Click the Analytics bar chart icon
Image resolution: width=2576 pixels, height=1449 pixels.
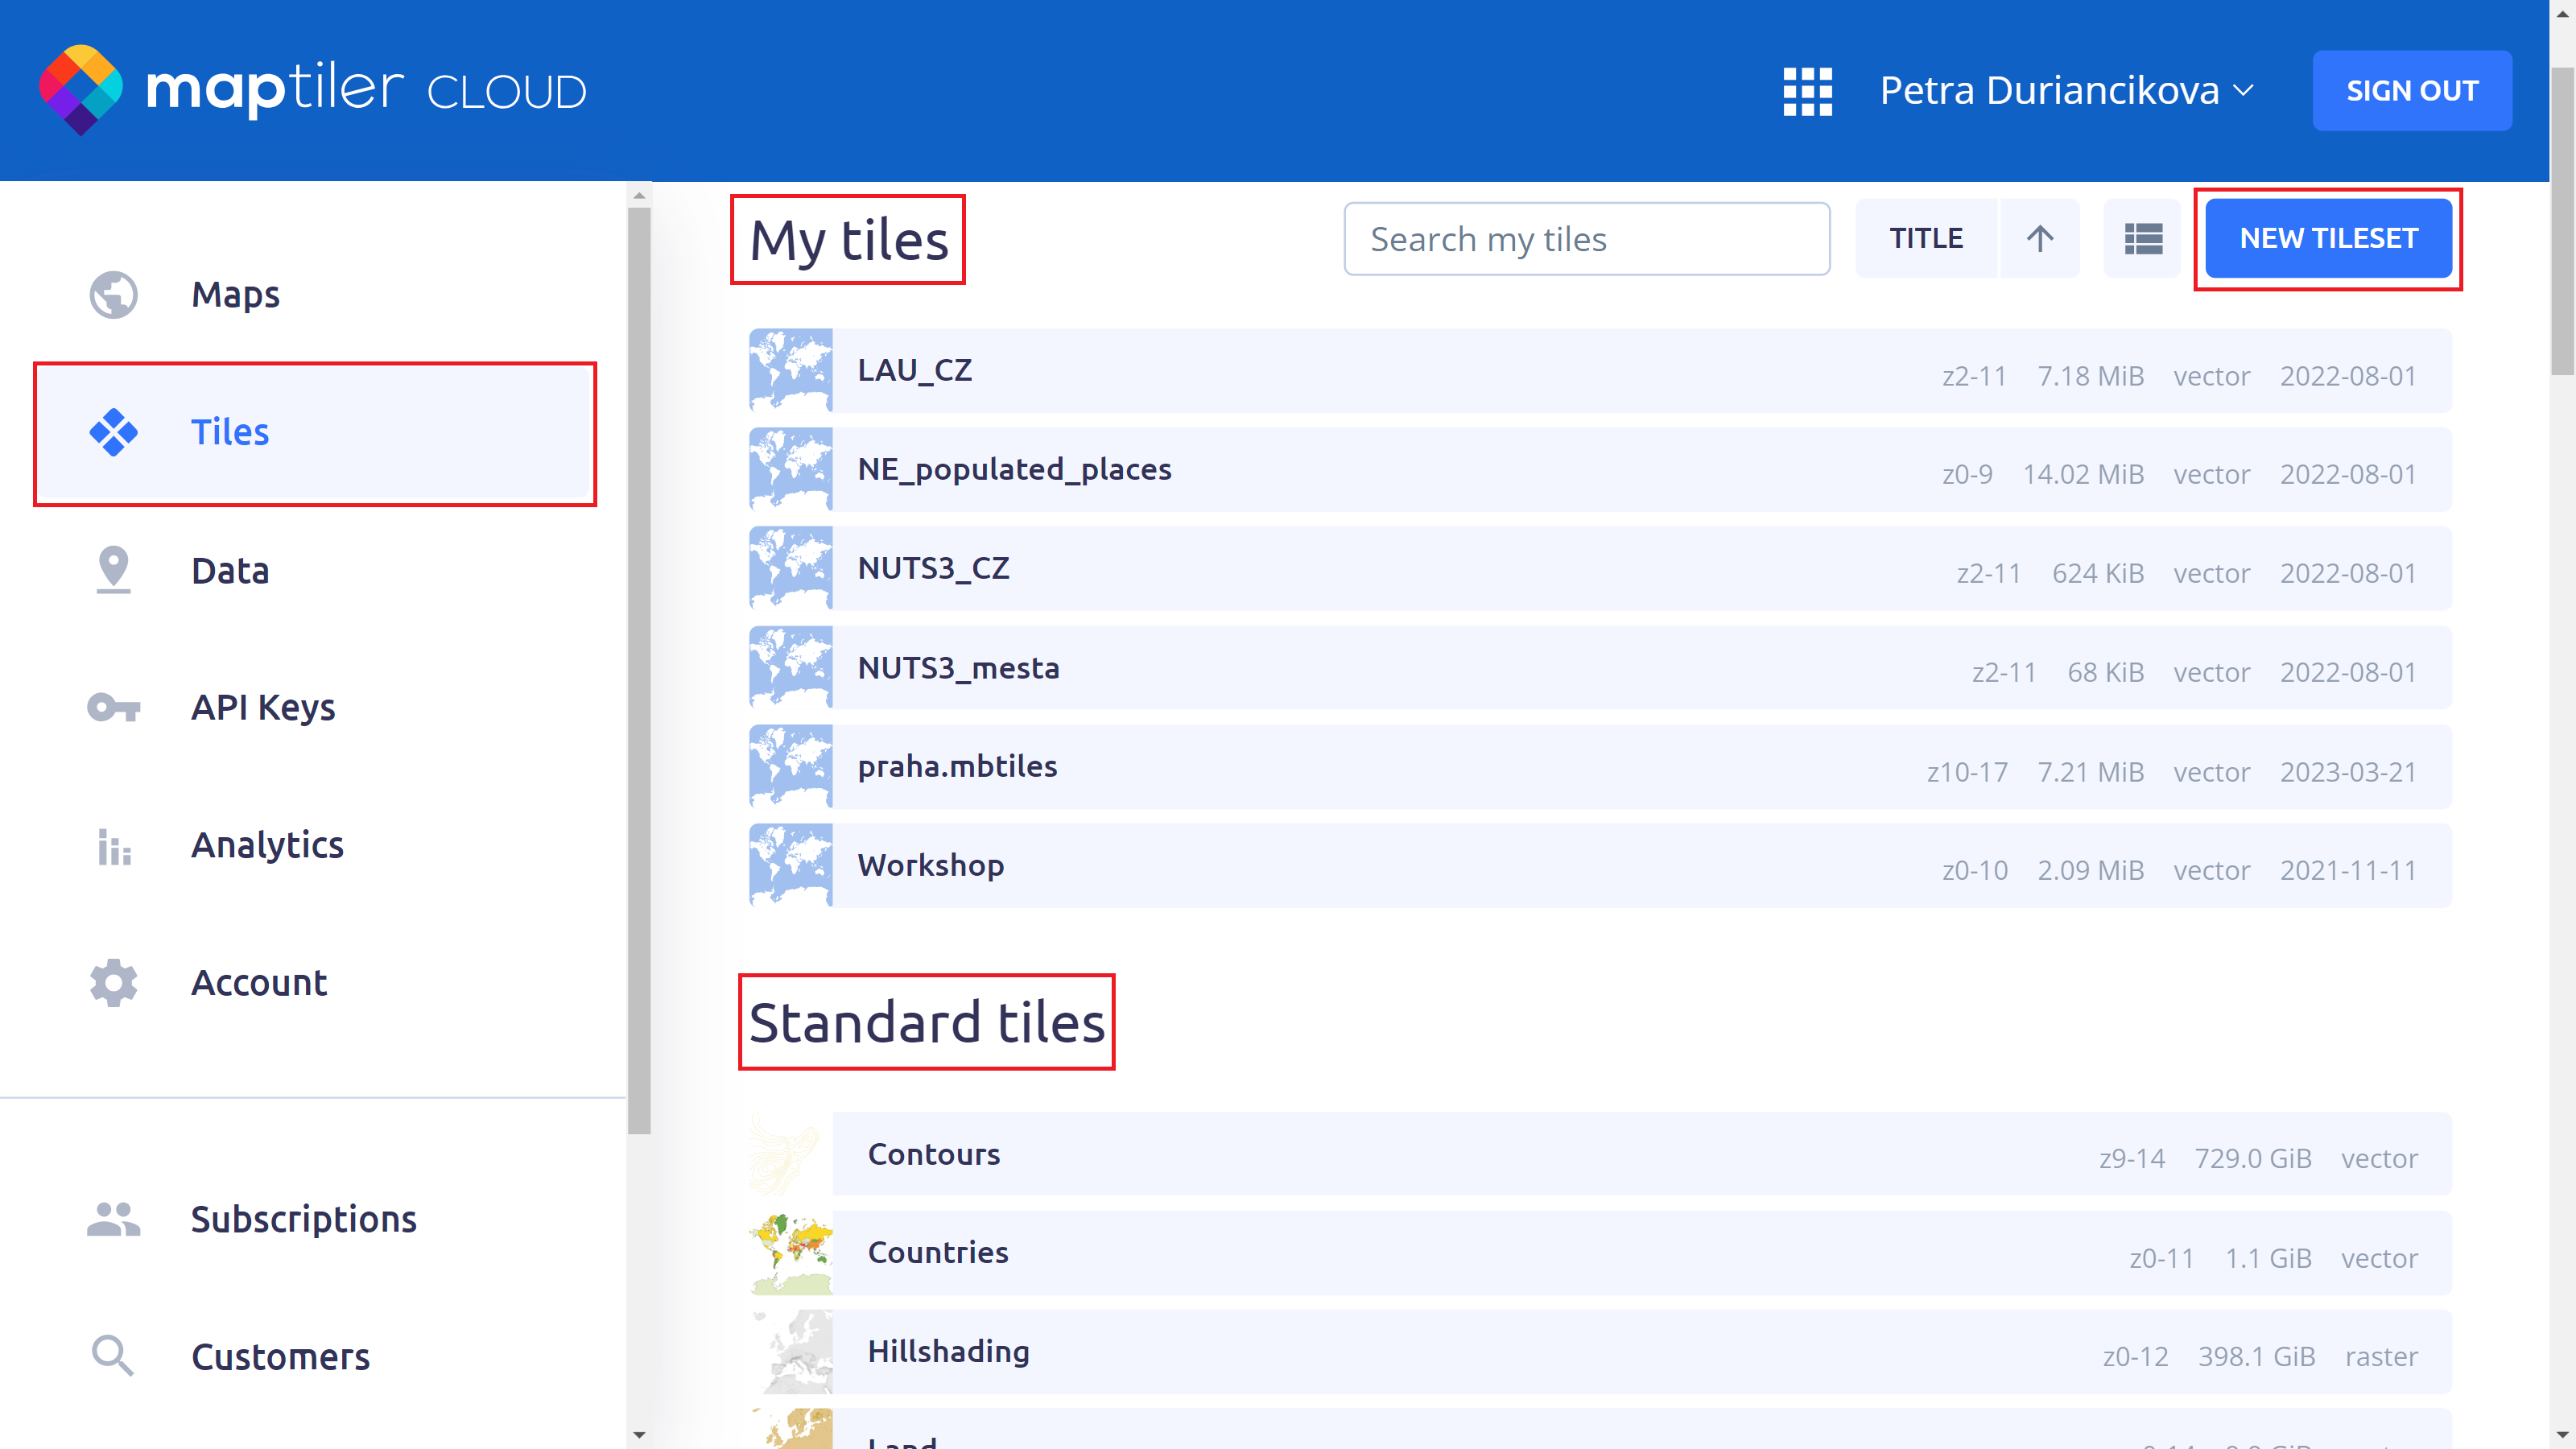[113, 846]
